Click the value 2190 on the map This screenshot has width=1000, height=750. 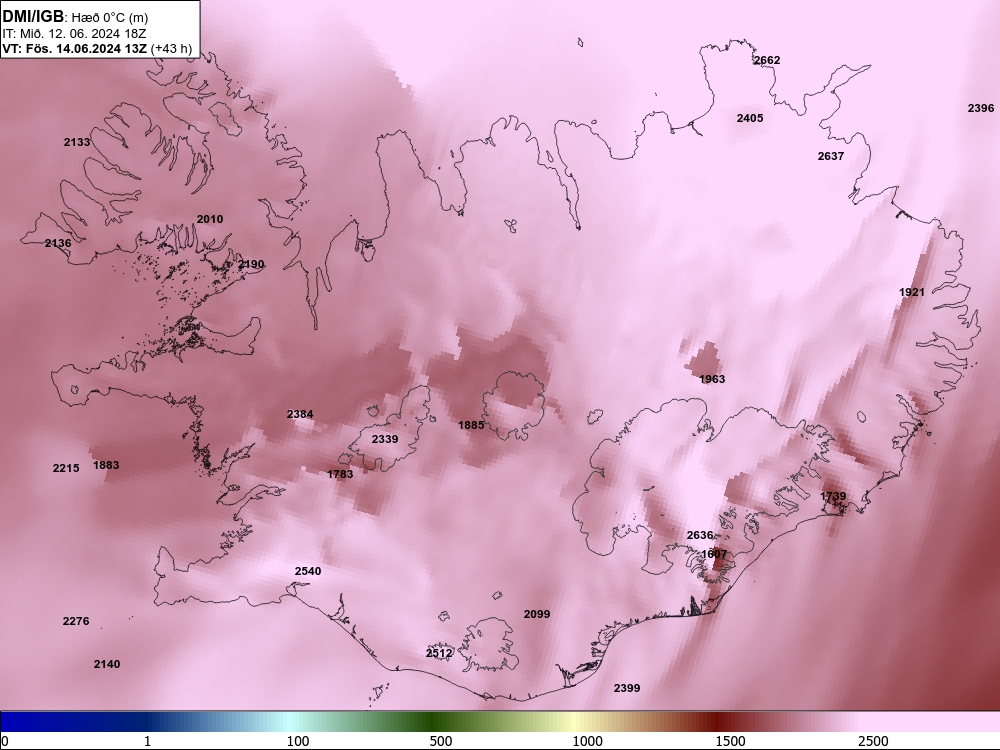[251, 264]
